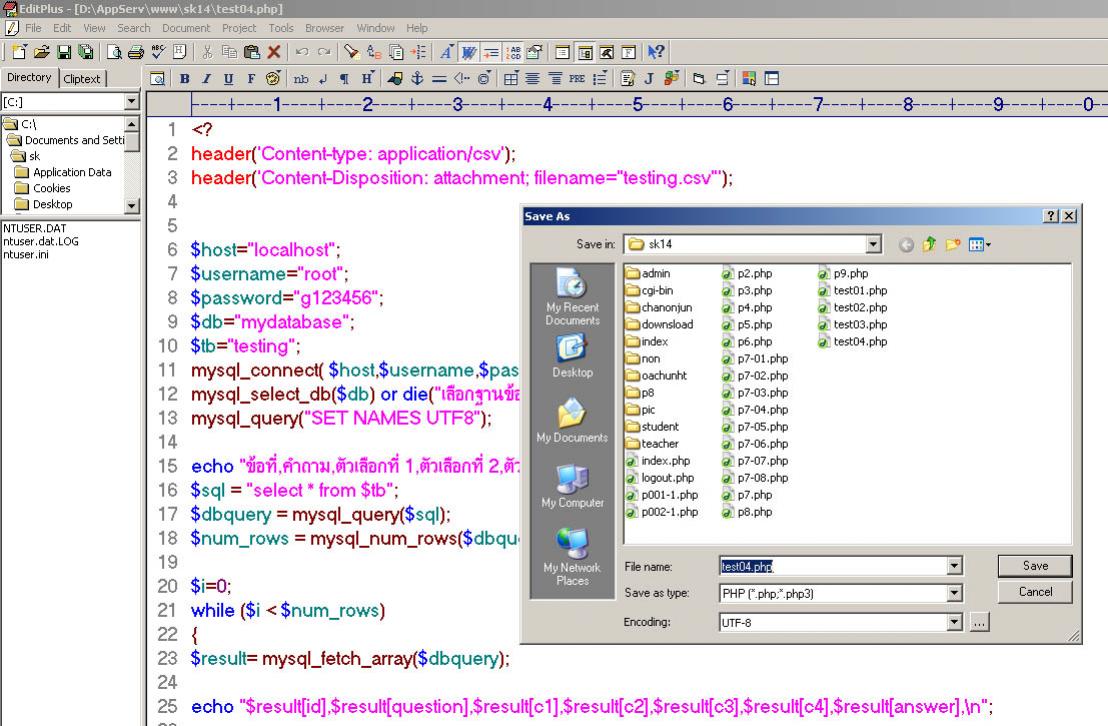Switch to the Cliptext tab
The height and width of the screenshot is (726, 1108).
[82, 78]
